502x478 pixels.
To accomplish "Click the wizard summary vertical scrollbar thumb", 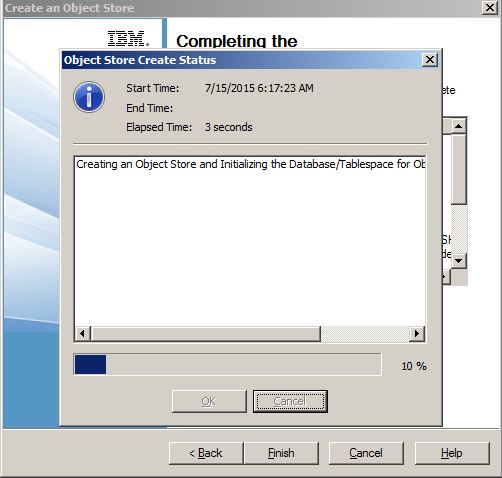I will [x=459, y=169].
